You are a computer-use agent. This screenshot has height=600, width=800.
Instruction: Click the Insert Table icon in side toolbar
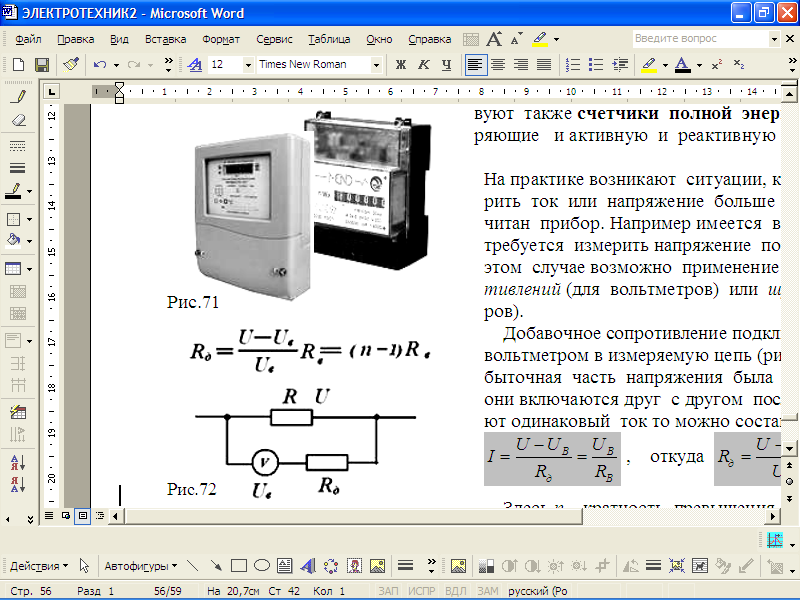click(x=14, y=268)
